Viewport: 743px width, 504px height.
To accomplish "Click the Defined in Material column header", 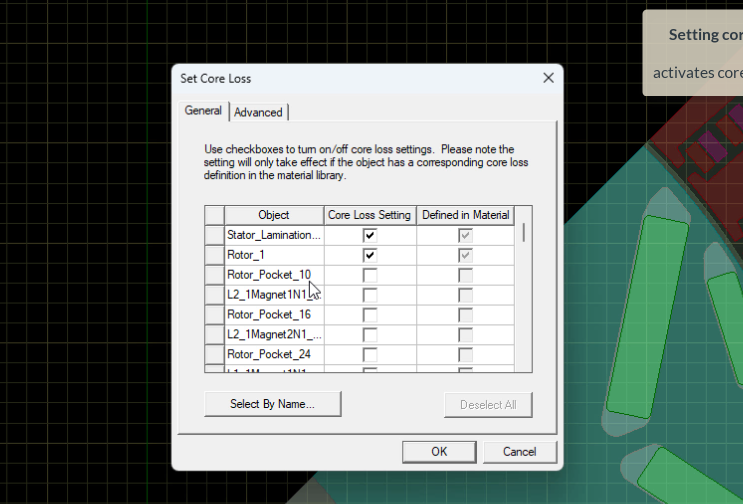I will pyautogui.click(x=464, y=215).
